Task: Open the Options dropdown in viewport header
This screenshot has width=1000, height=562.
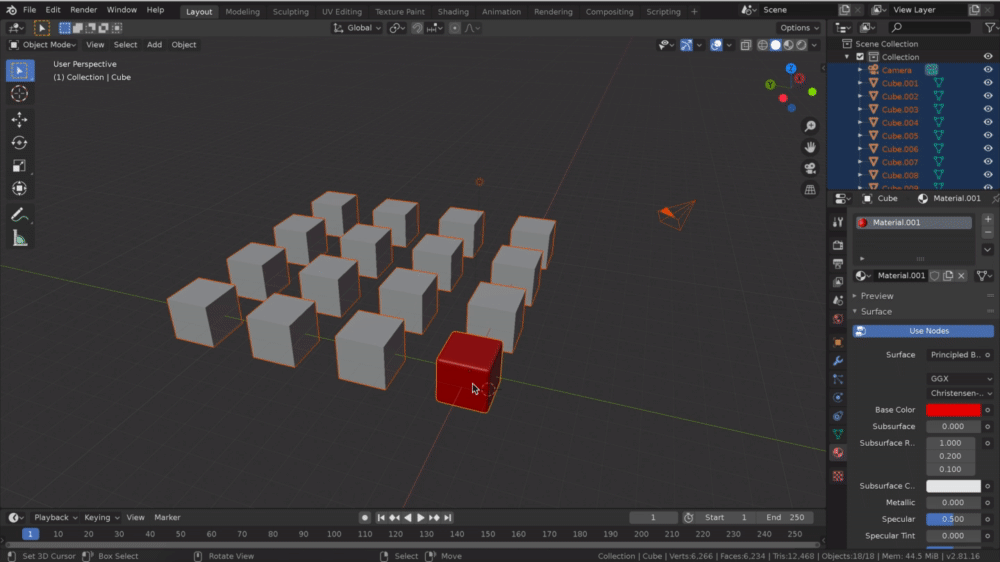Action: 799,28
